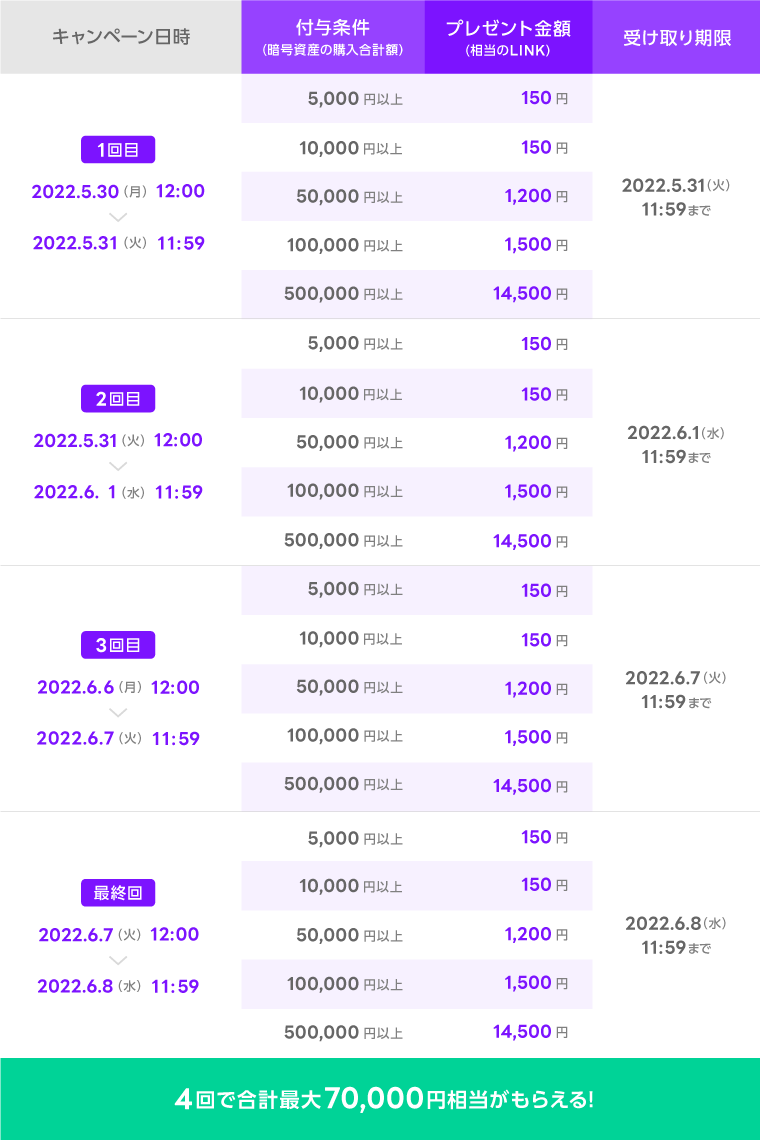This screenshot has width=760, height=1140.
Task: Click the down chevron under 2022.6.6 12:00
Action: (118, 713)
